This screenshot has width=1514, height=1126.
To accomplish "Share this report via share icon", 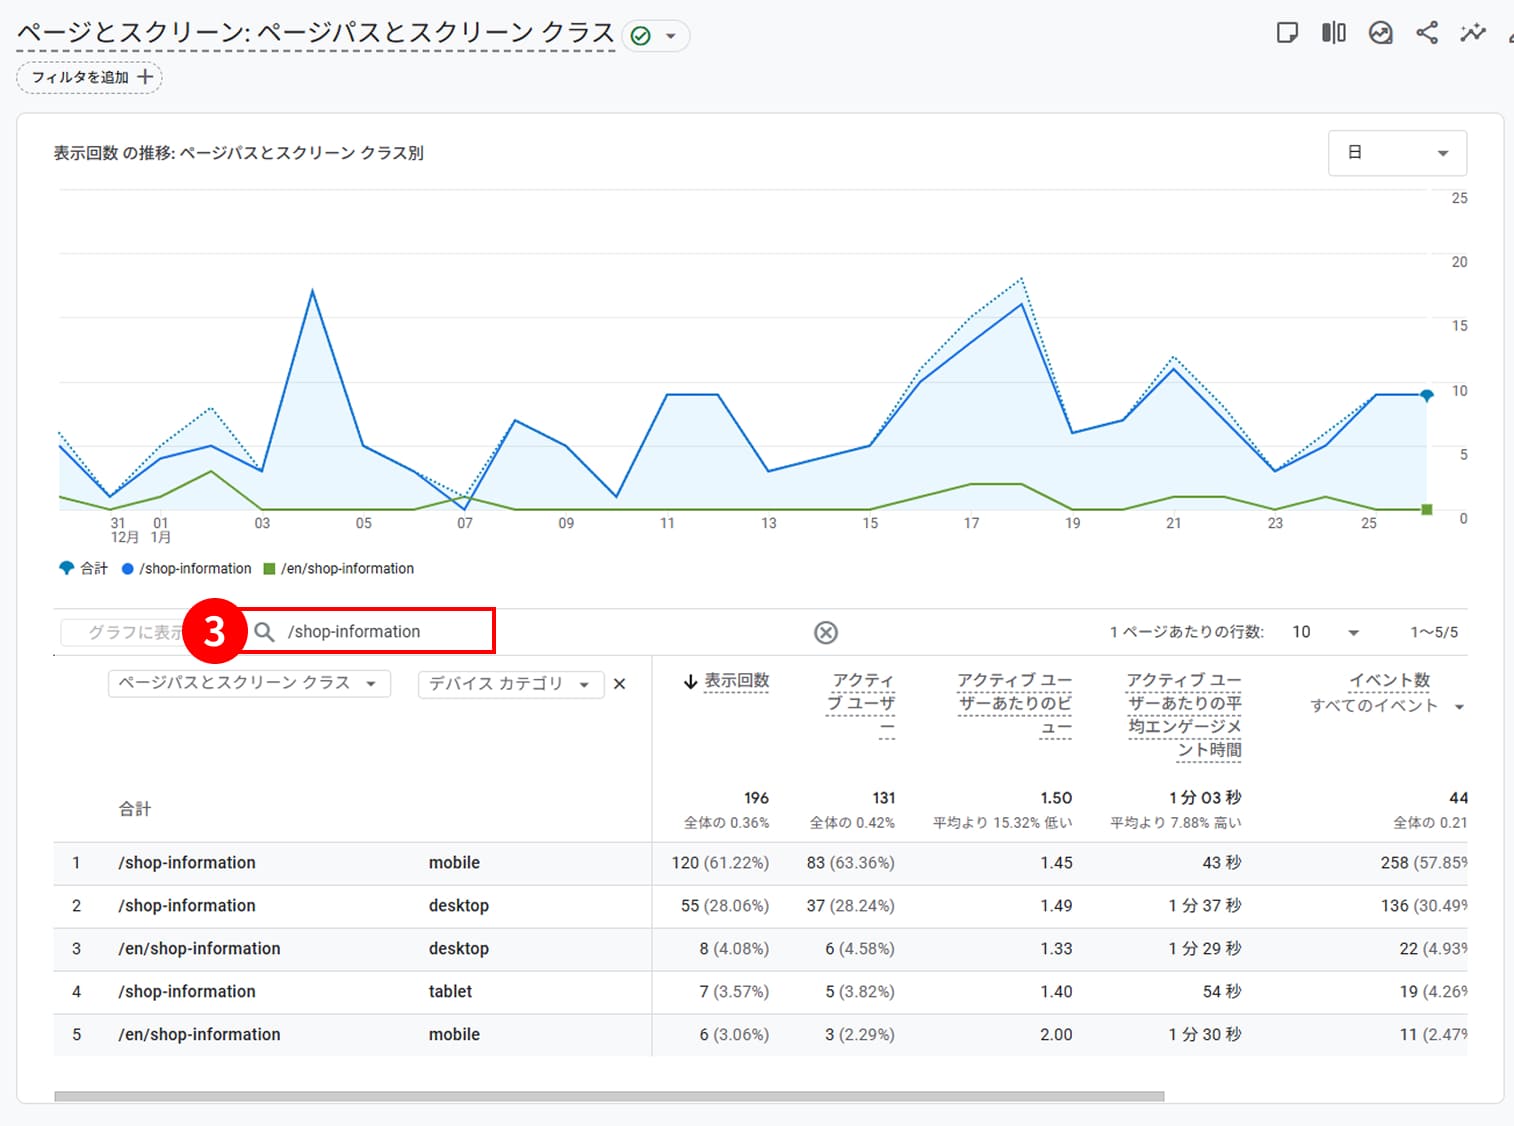I will point(1427,33).
